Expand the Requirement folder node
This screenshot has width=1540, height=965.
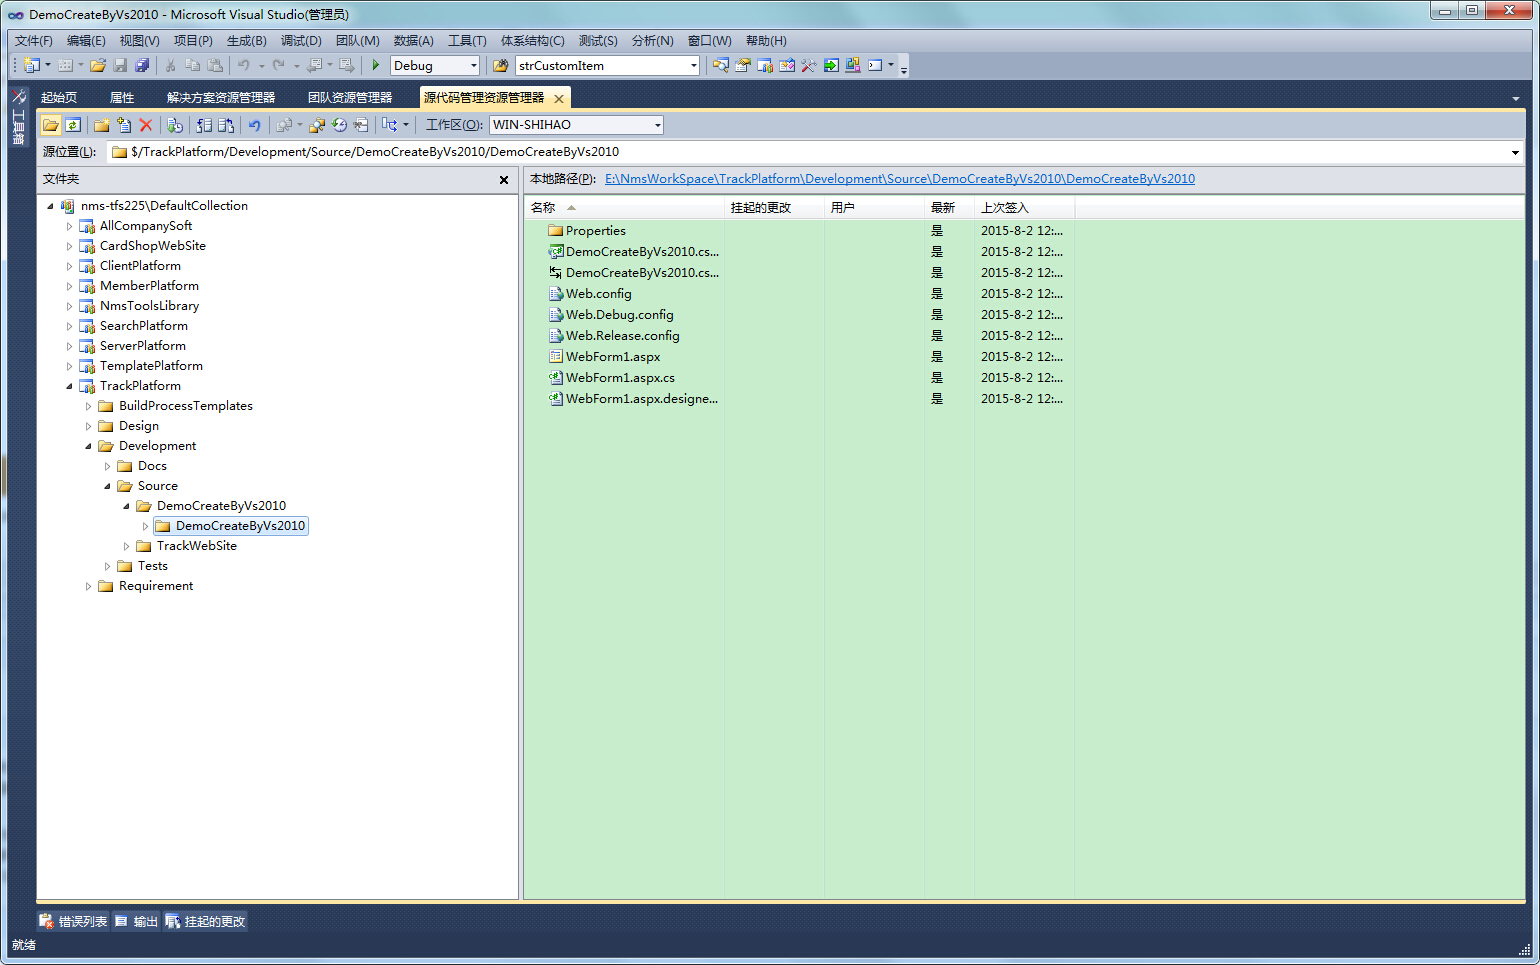(x=88, y=586)
